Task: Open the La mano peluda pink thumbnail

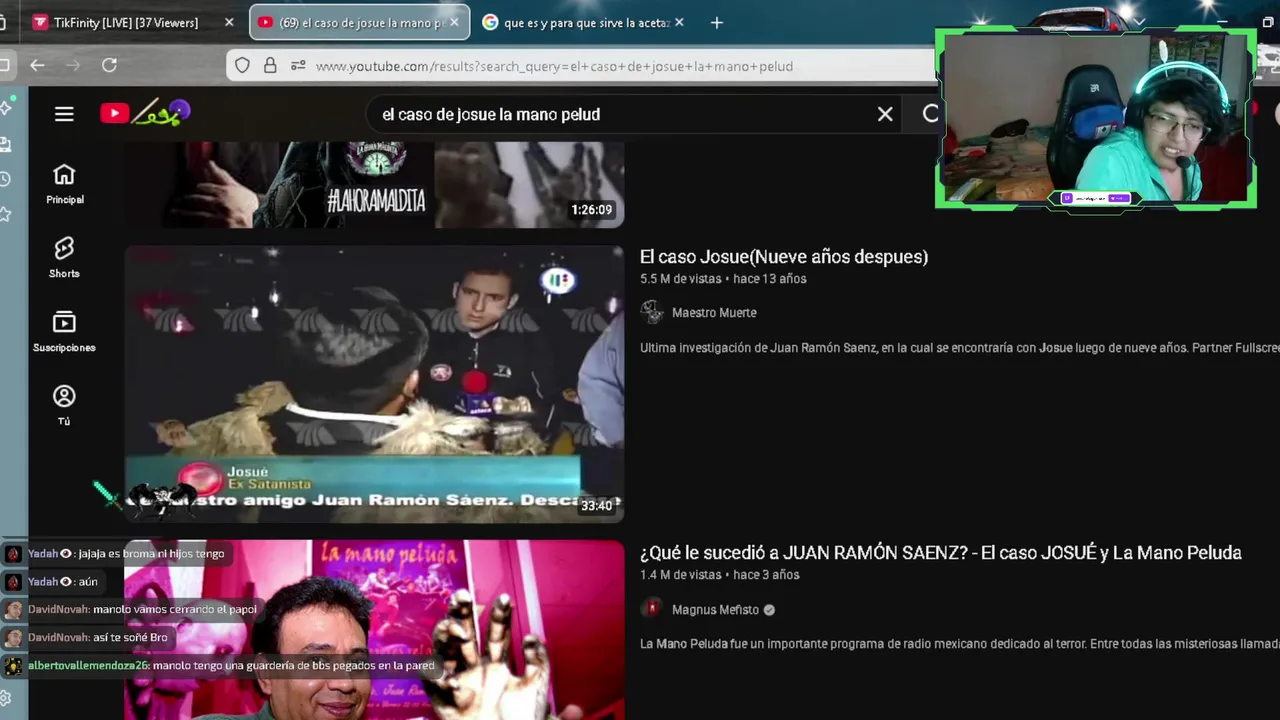Action: pos(374,630)
